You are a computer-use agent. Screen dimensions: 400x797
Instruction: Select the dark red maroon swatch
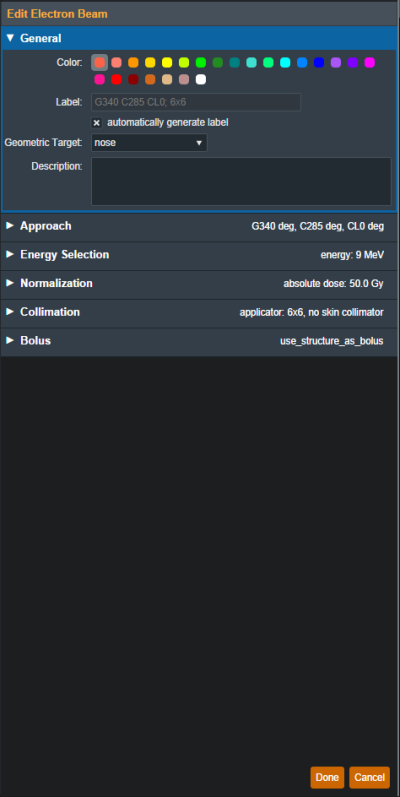coord(133,80)
